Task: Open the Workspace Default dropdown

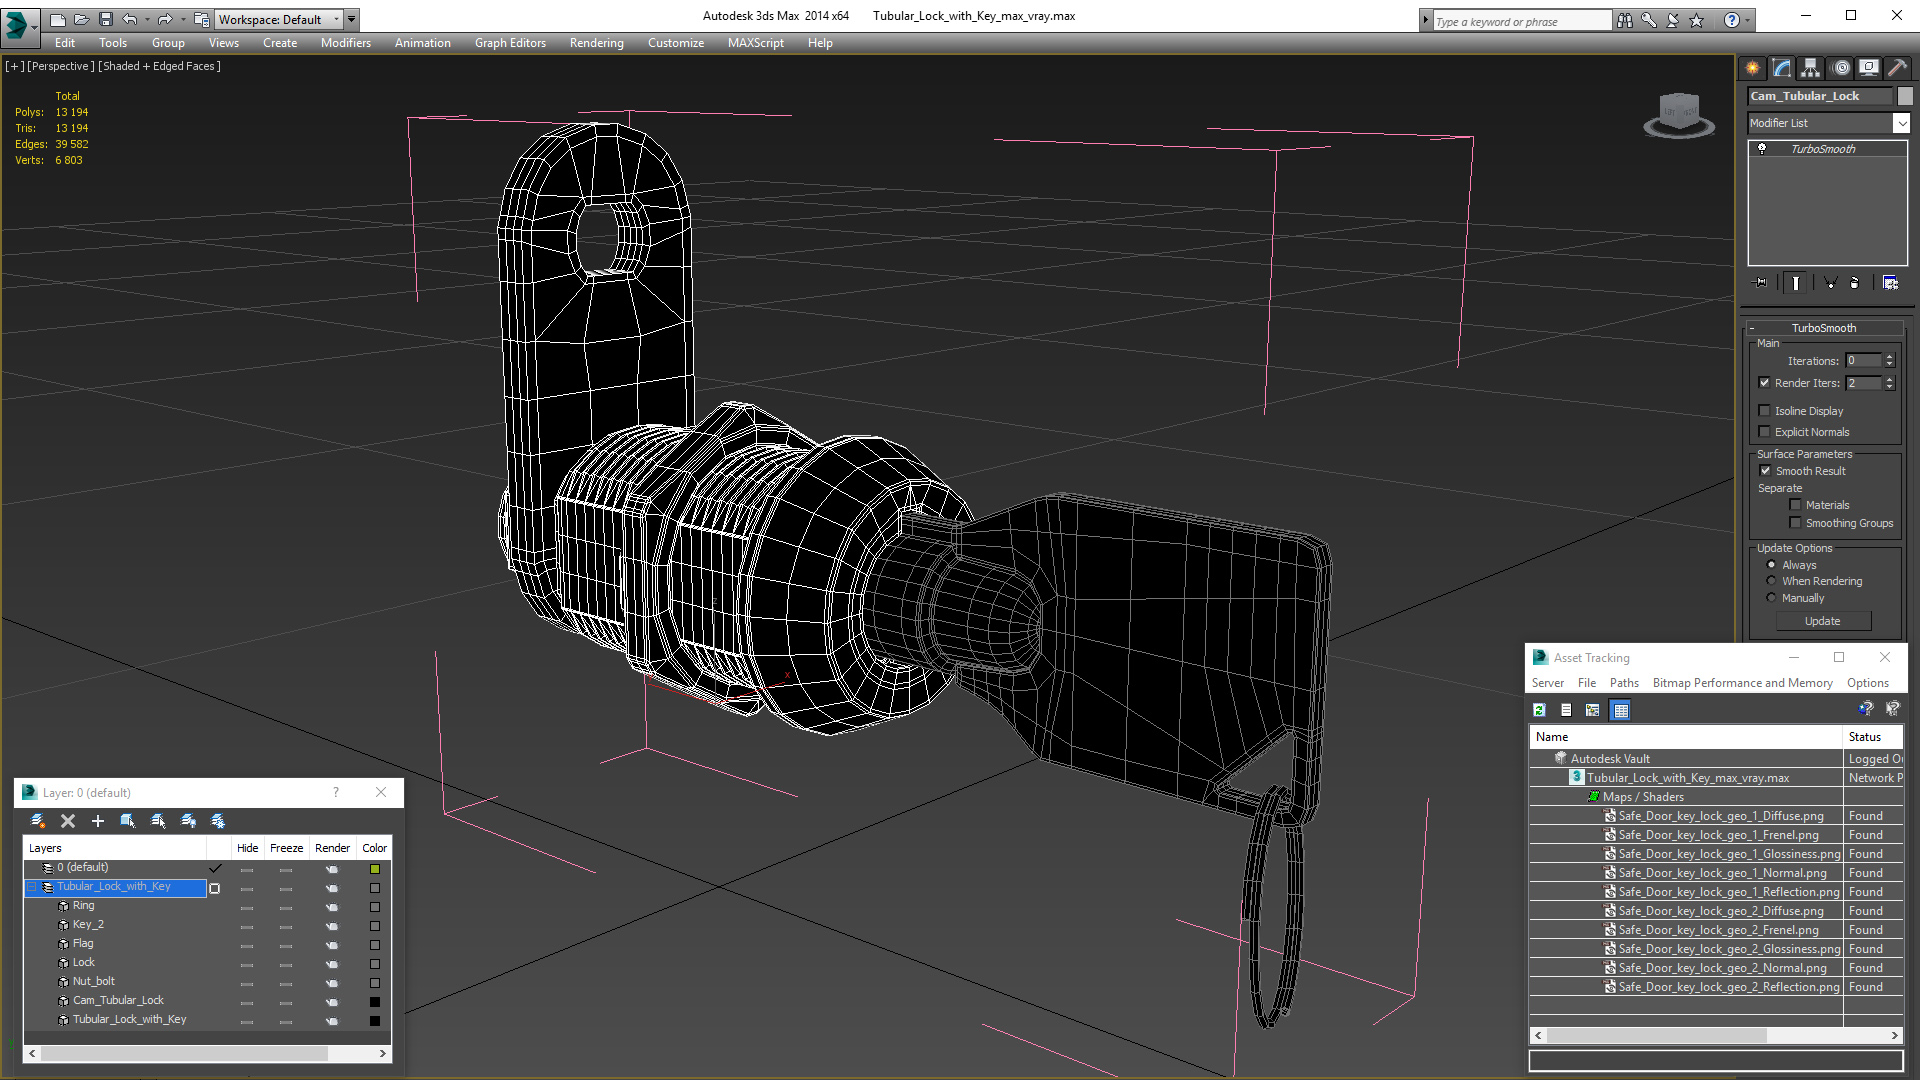Action: (337, 19)
